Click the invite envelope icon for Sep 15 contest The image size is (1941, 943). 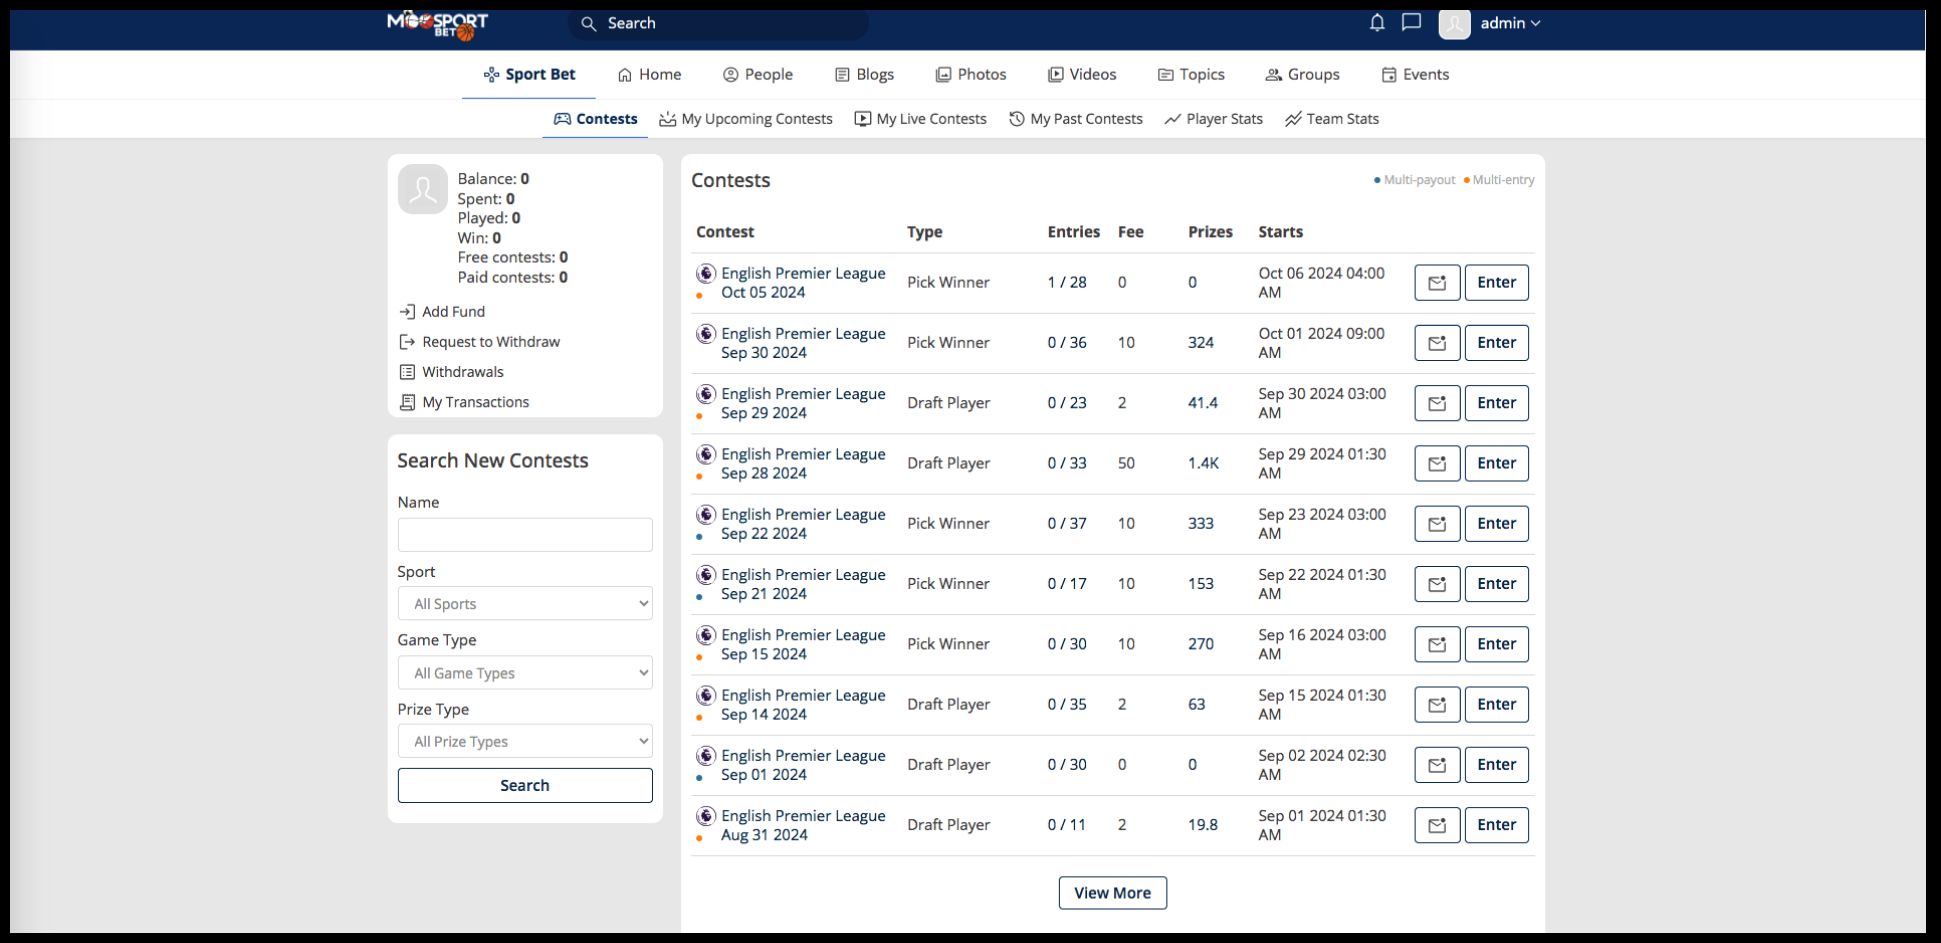point(1437,644)
